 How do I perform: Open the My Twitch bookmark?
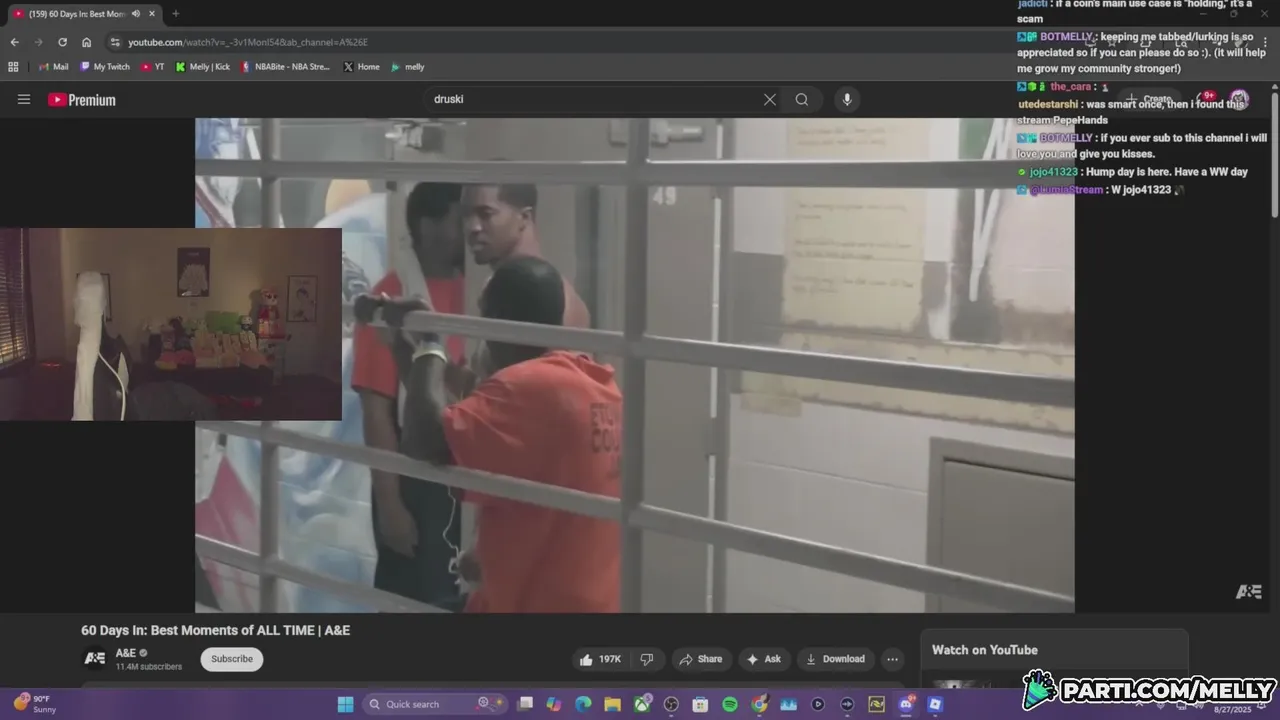pyautogui.click(x=105, y=67)
